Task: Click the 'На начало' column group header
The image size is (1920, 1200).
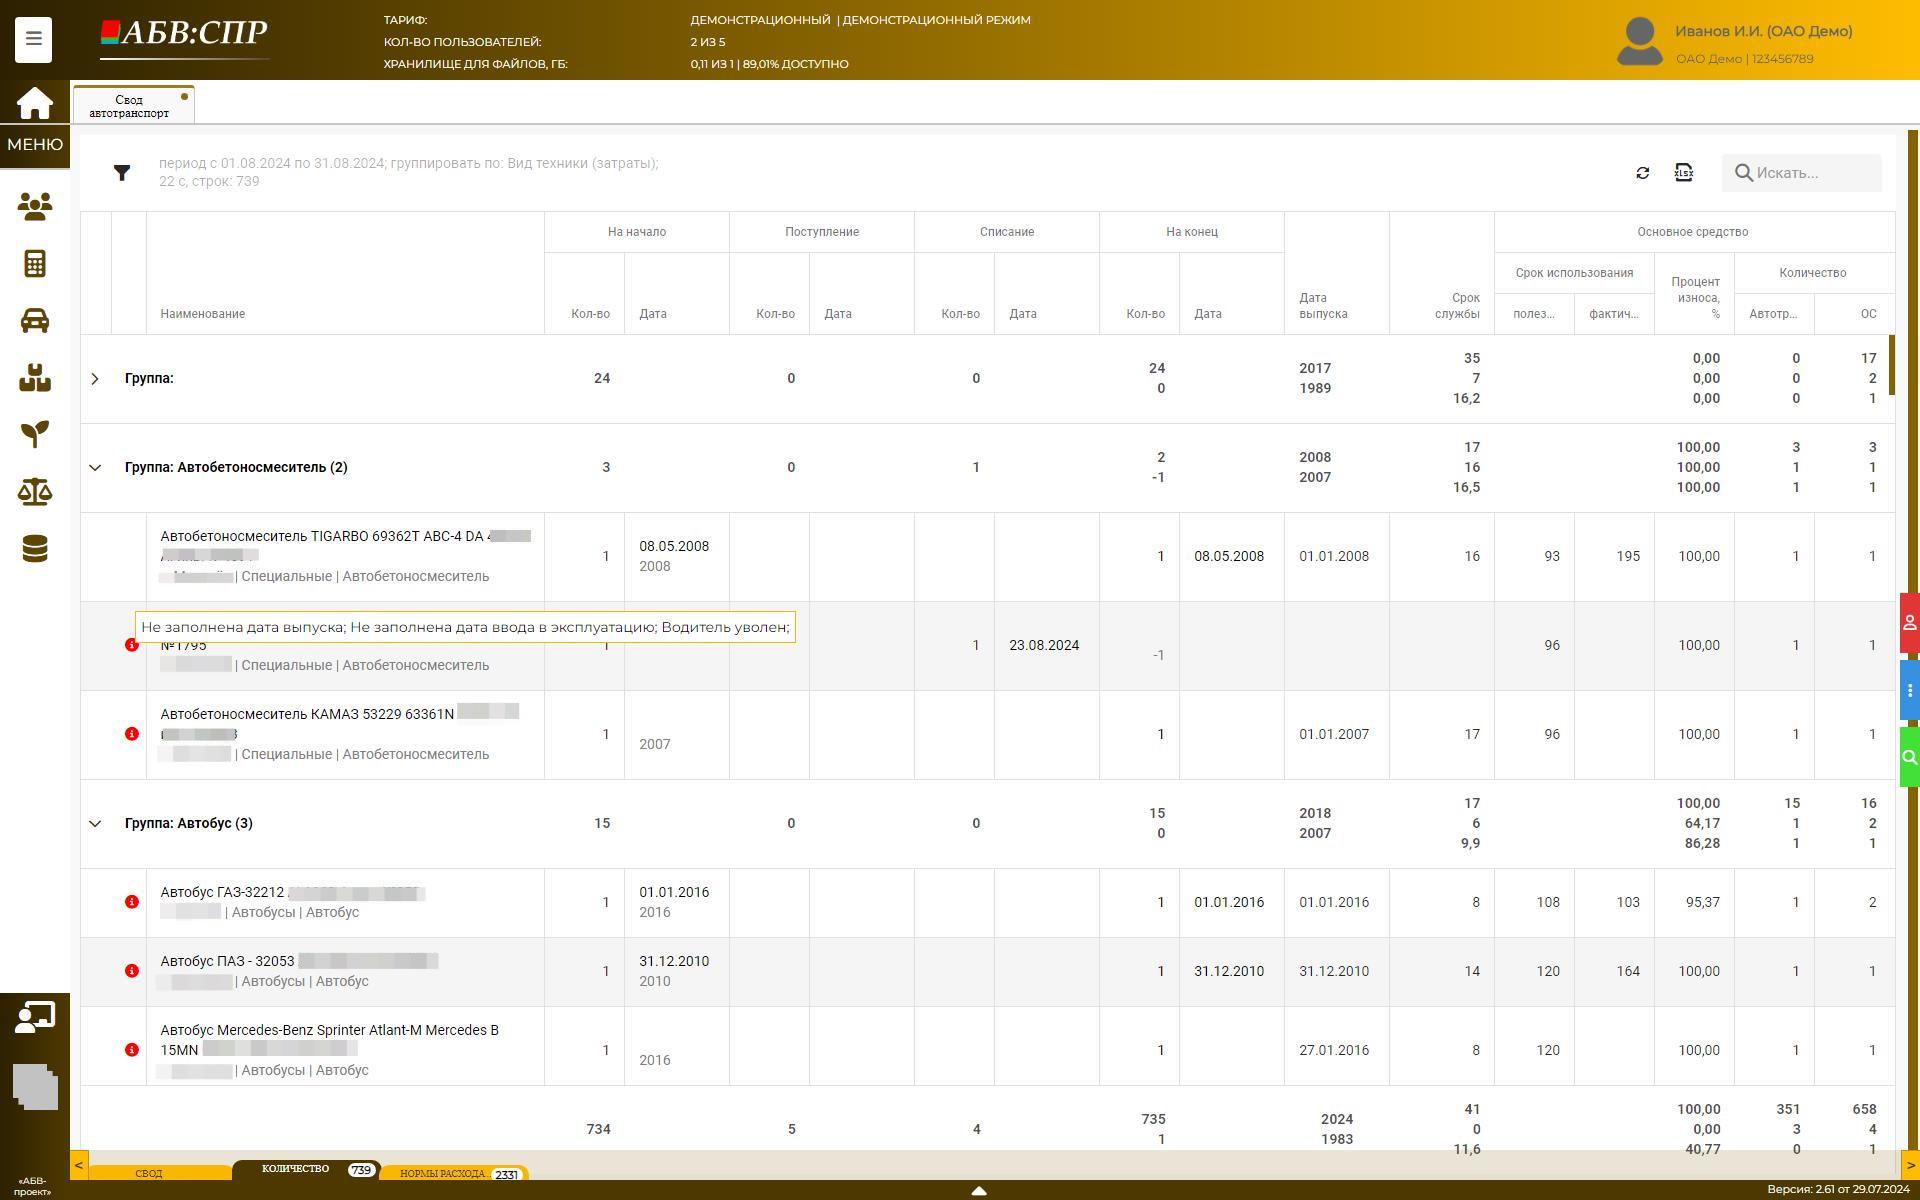Action: (637, 232)
